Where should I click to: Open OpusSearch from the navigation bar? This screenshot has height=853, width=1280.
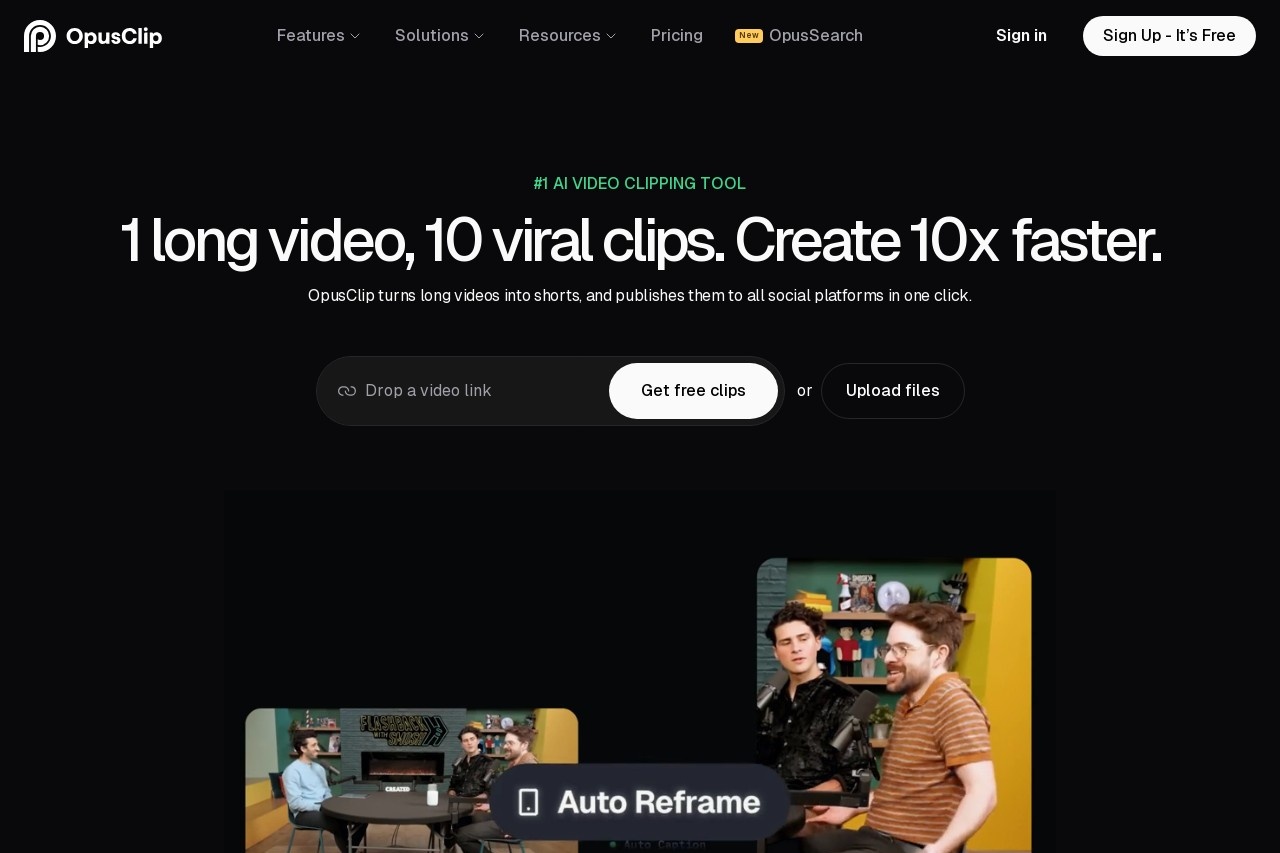[x=816, y=36]
